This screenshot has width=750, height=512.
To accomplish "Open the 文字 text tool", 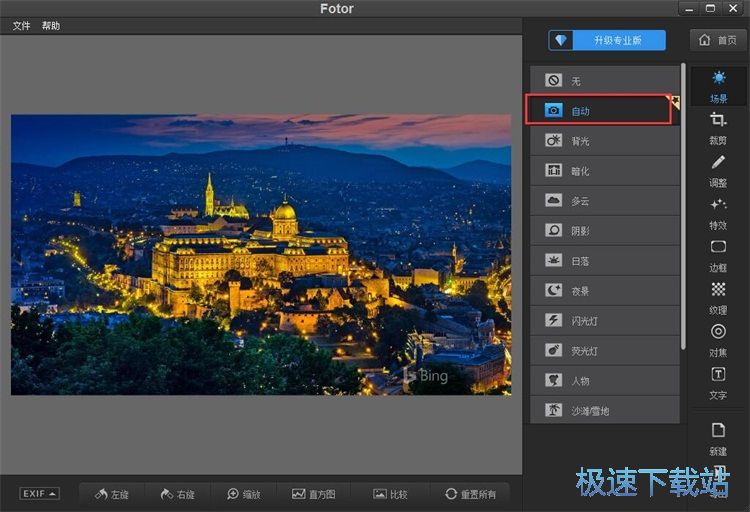I will coord(718,383).
